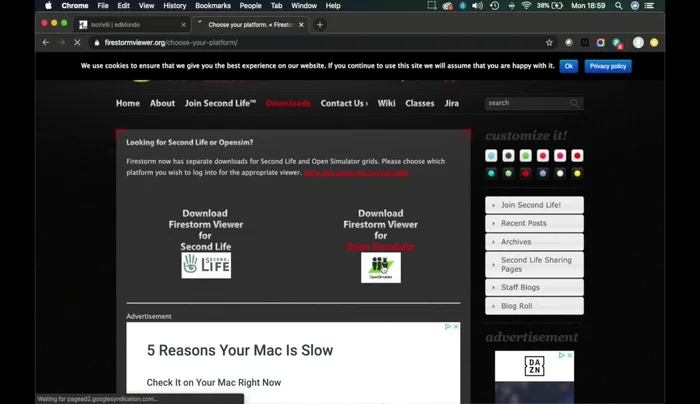
Task: Expand Second Life Sharing Pages section
Action: pos(534,264)
